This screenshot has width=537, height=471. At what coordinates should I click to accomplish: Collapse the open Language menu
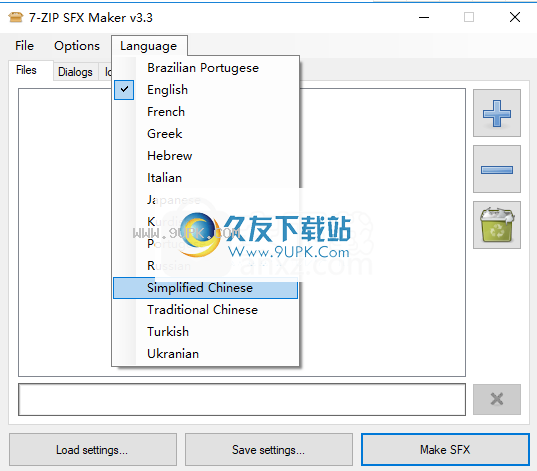click(x=149, y=46)
